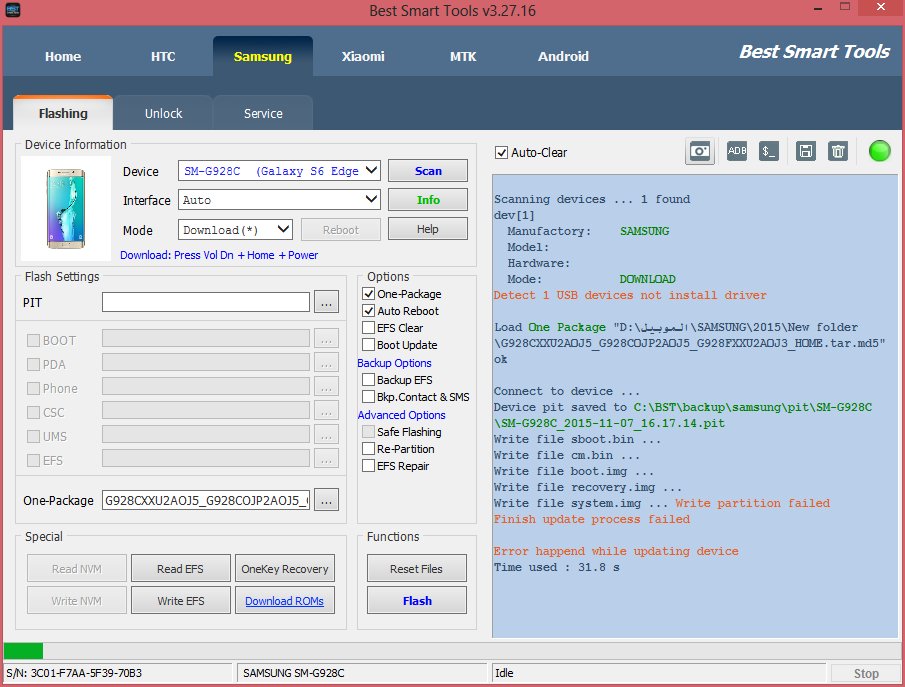The height and width of the screenshot is (687, 905).
Task: Click the 'Idle' status text
Action: click(504, 673)
